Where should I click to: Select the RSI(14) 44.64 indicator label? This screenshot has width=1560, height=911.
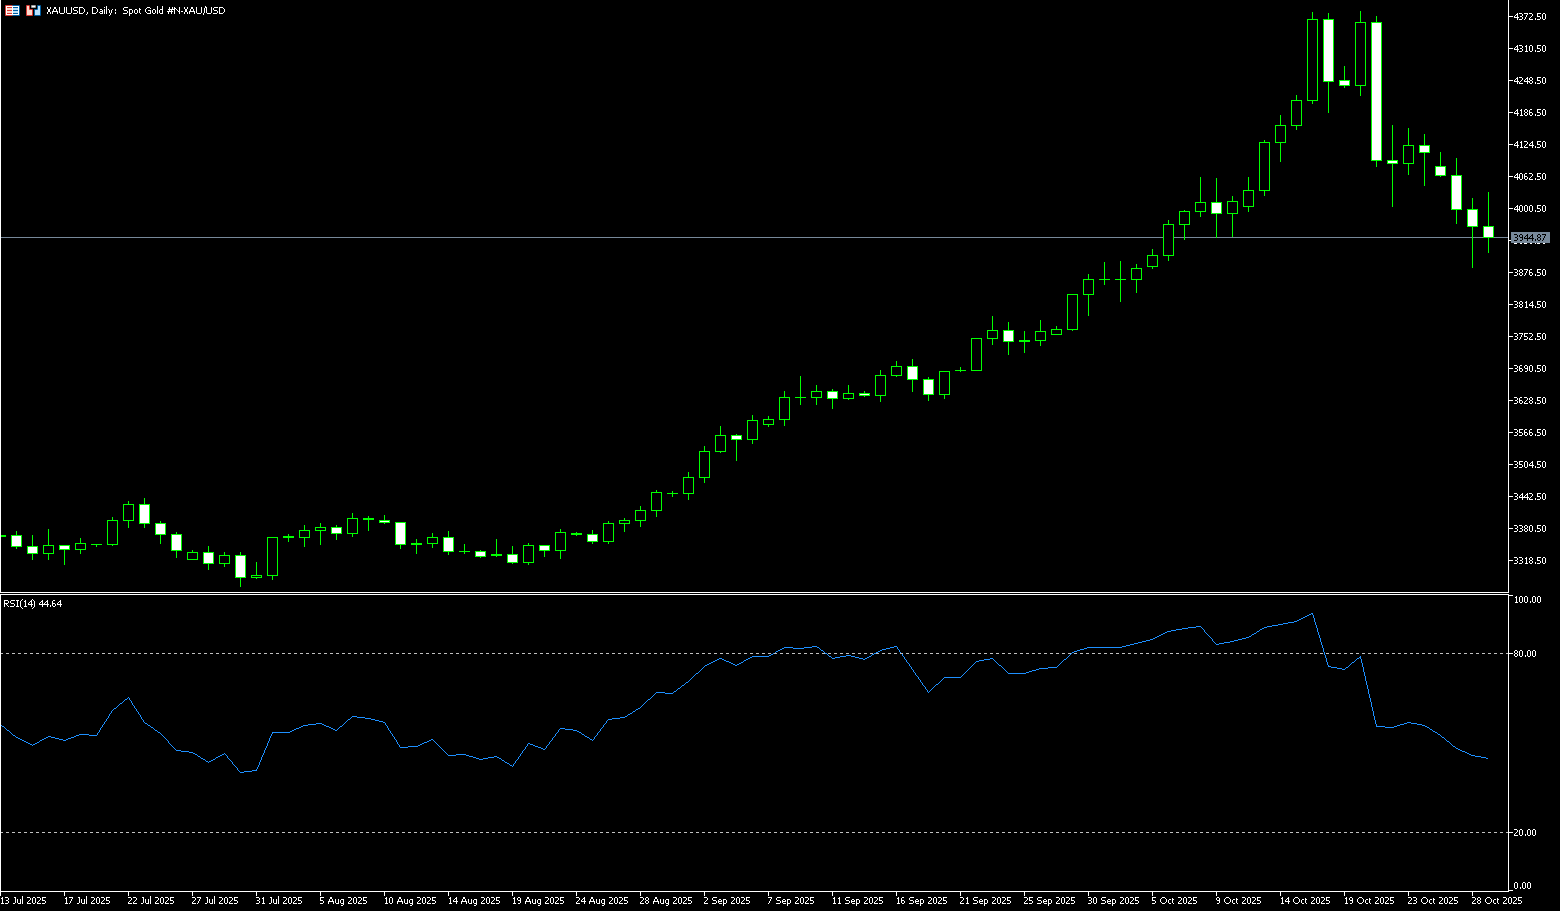pos(32,604)
